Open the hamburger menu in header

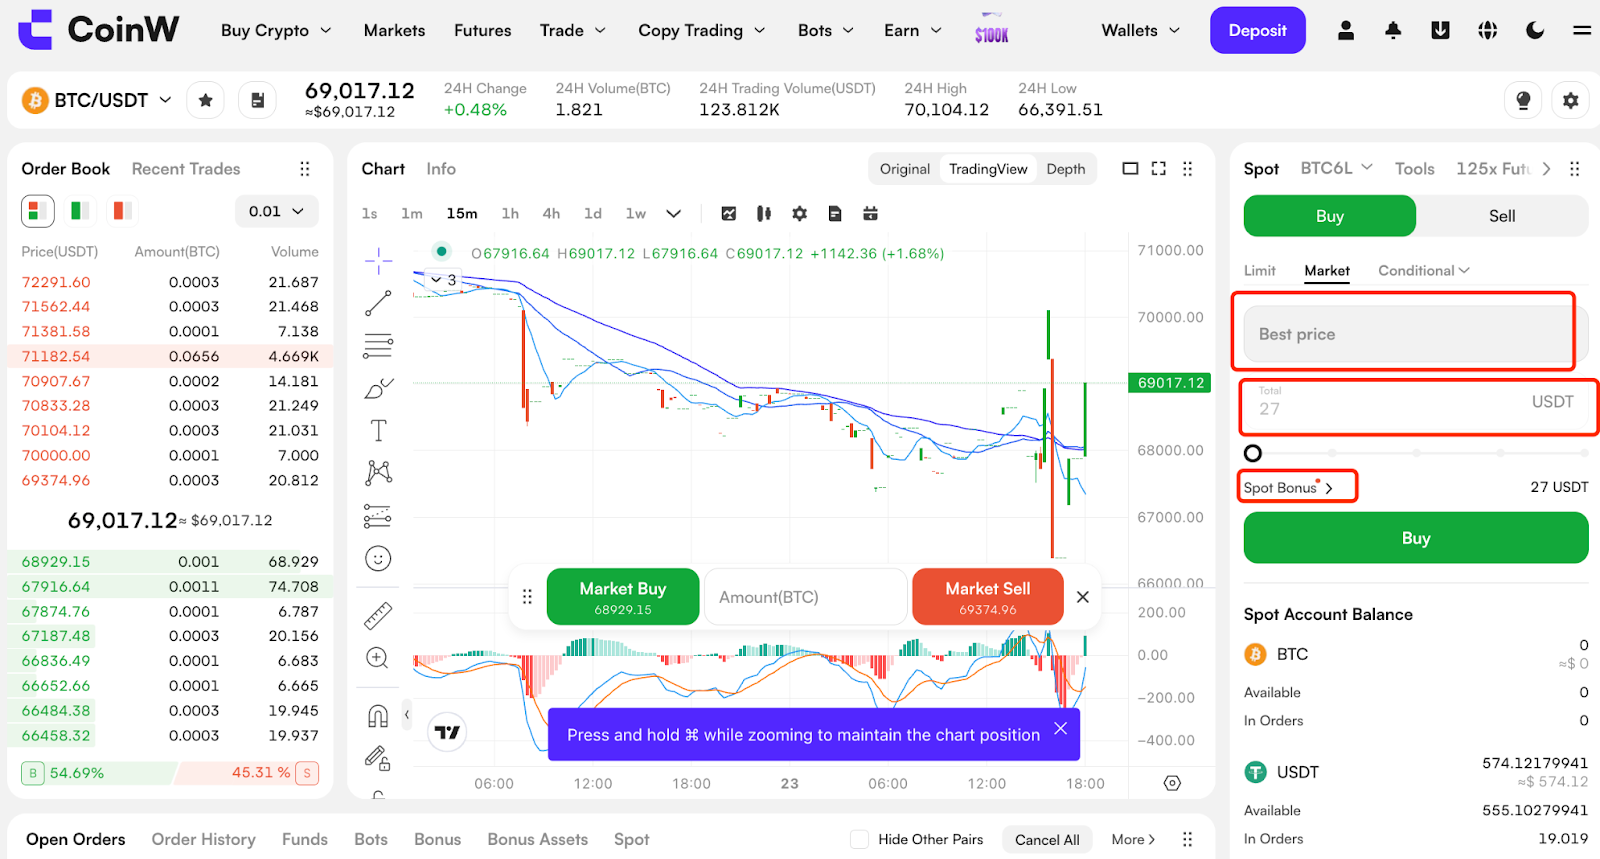(1582, 30)
